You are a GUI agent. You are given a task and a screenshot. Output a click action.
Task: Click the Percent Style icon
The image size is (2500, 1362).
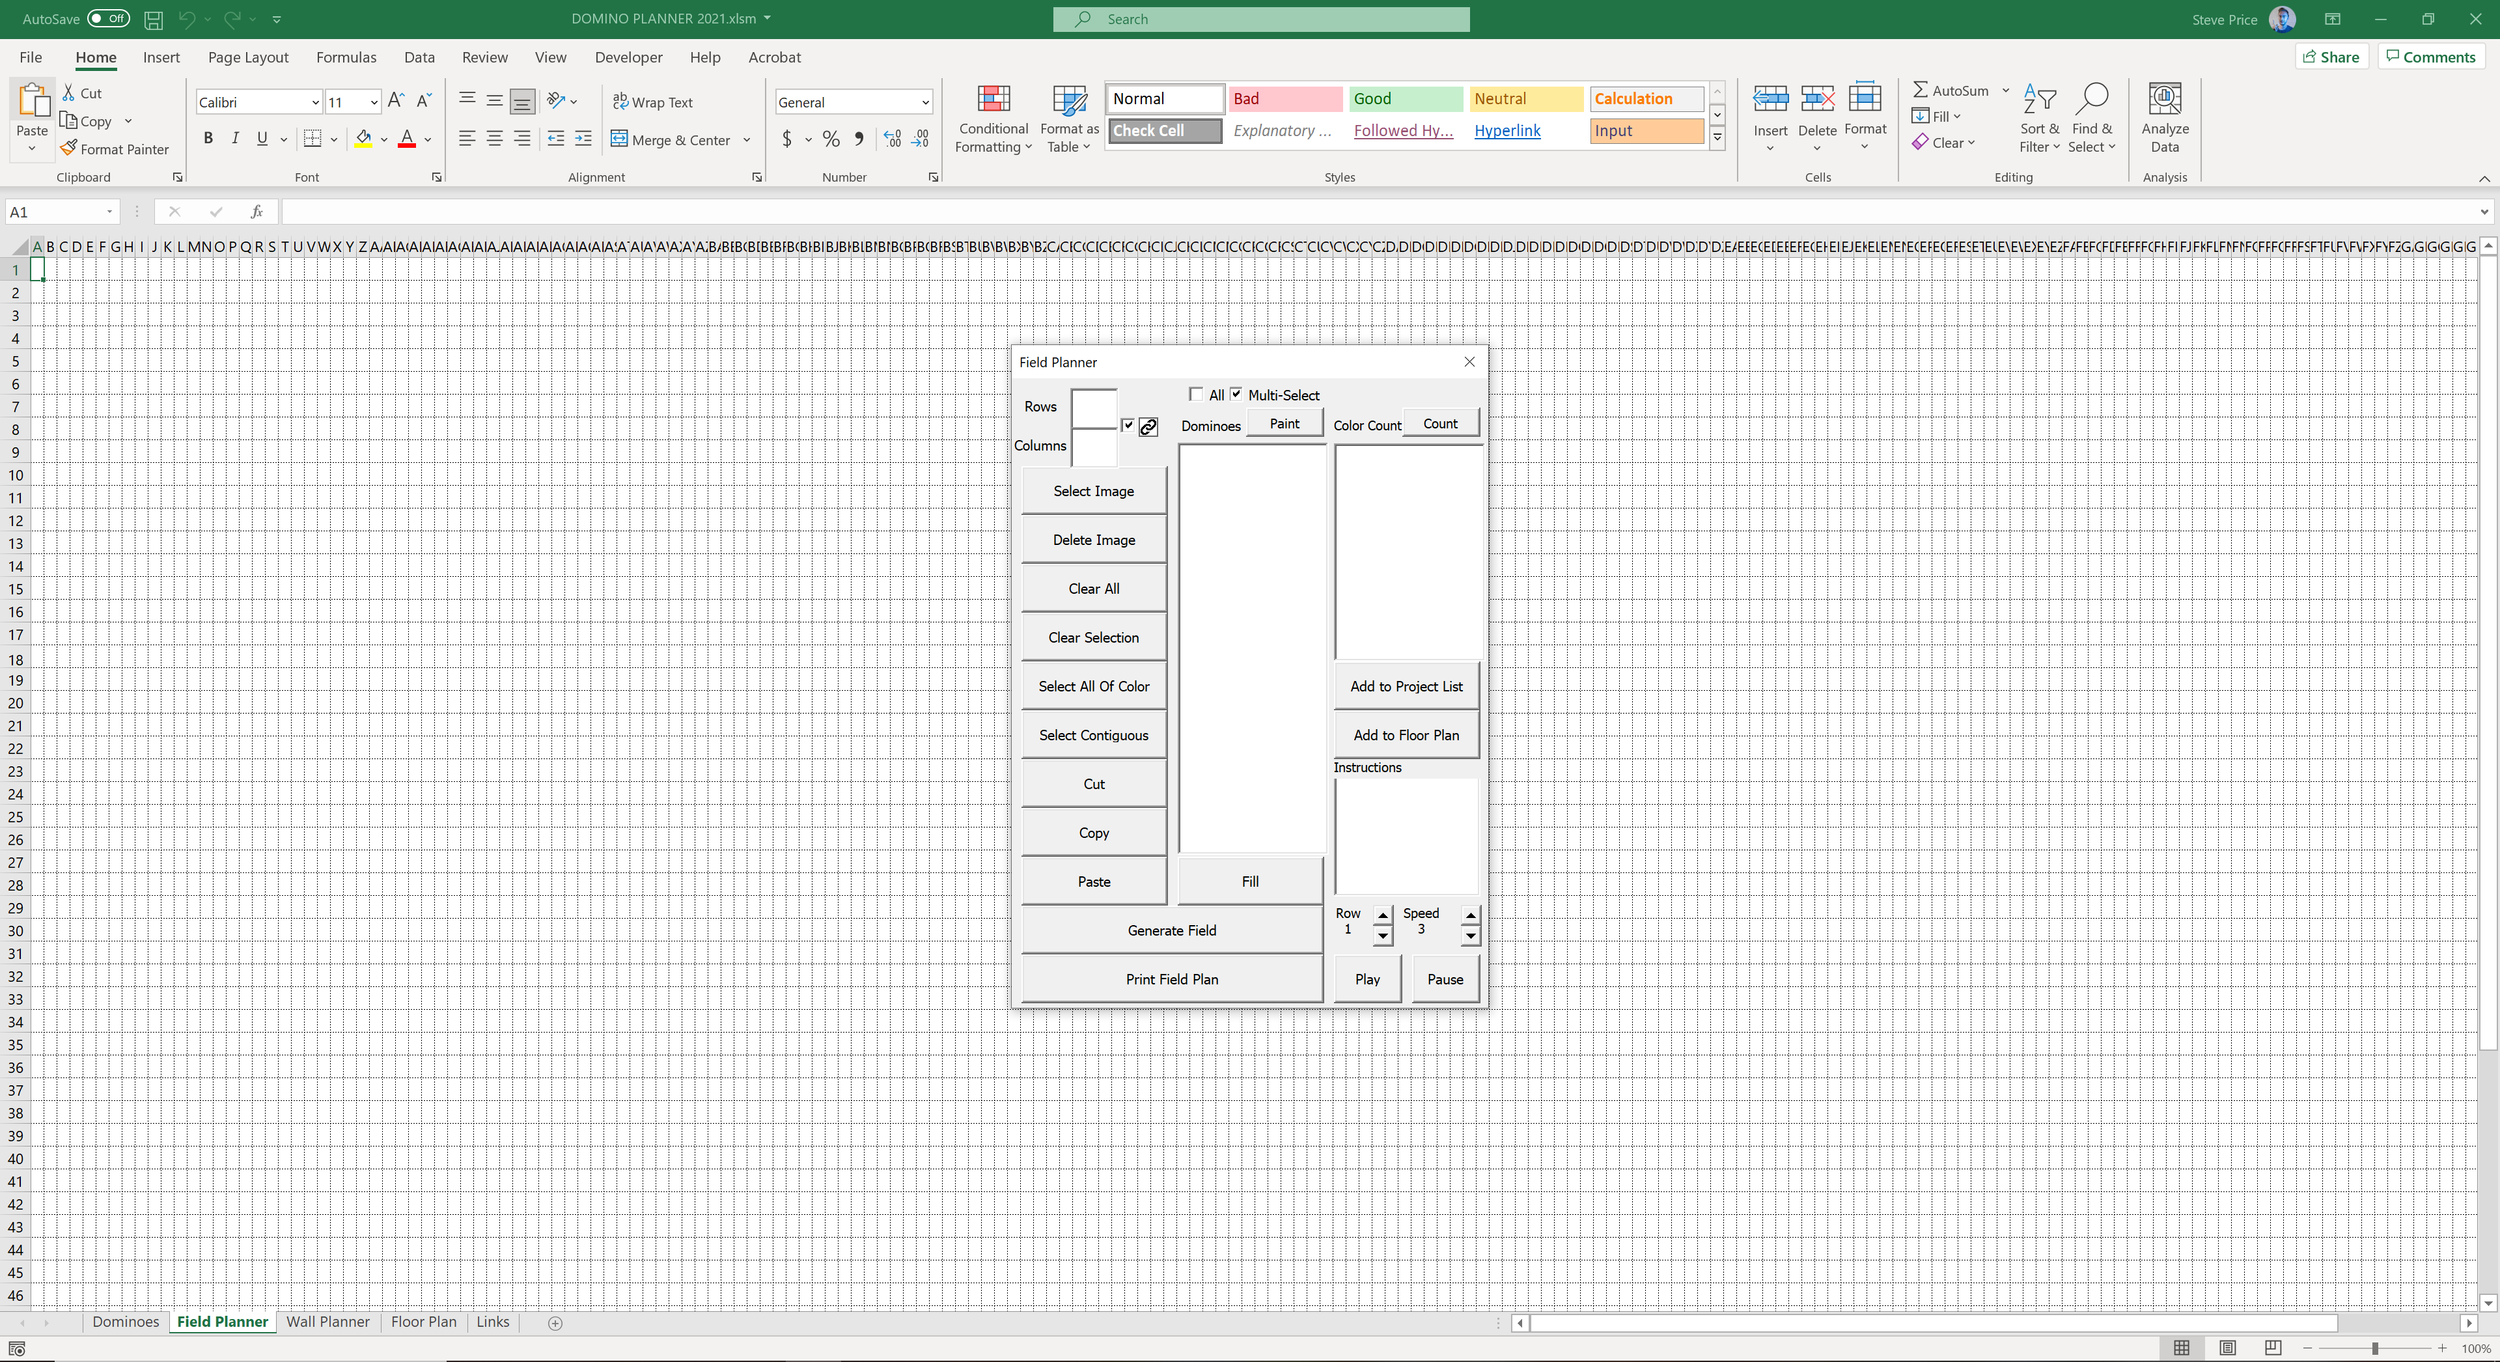click(x=831, y=139)
